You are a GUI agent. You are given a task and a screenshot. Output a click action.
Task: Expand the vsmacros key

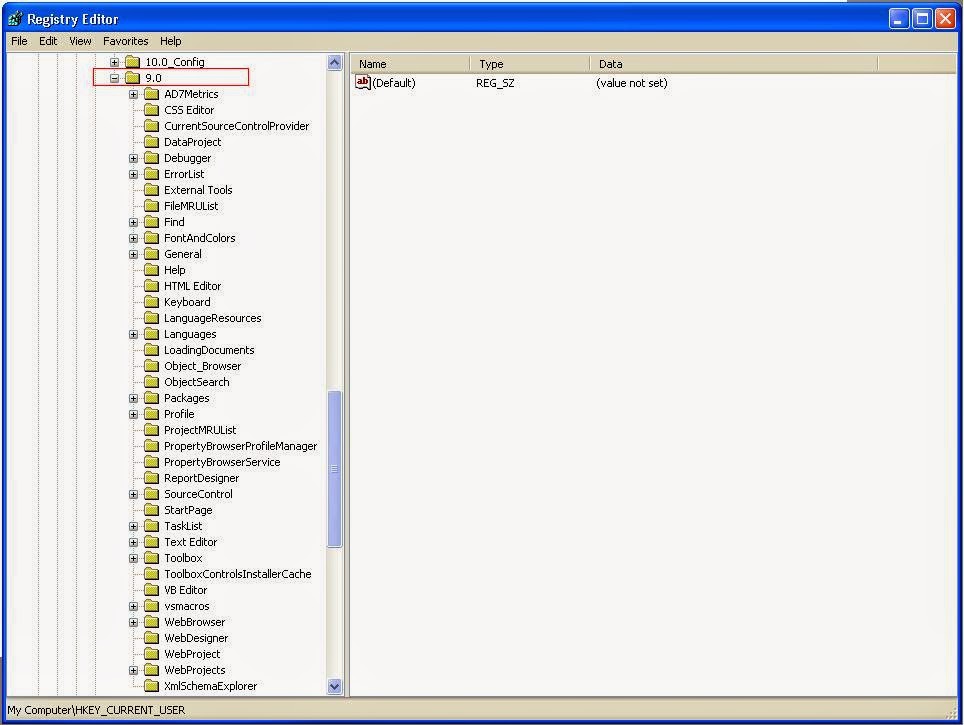(133, 606)
